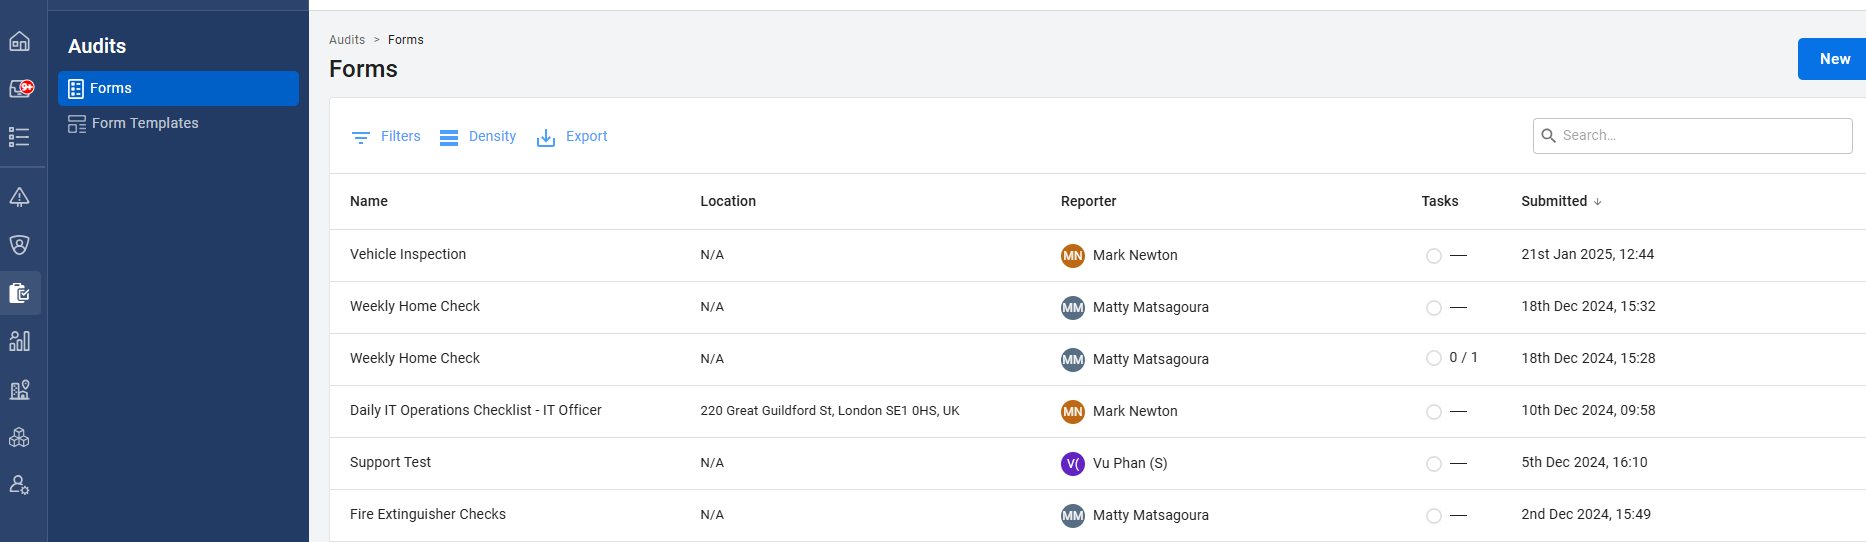Select Form Templates in the Audits menu
The height and width of the screenshot is (542, 1866).
click(x=145, y=123)
